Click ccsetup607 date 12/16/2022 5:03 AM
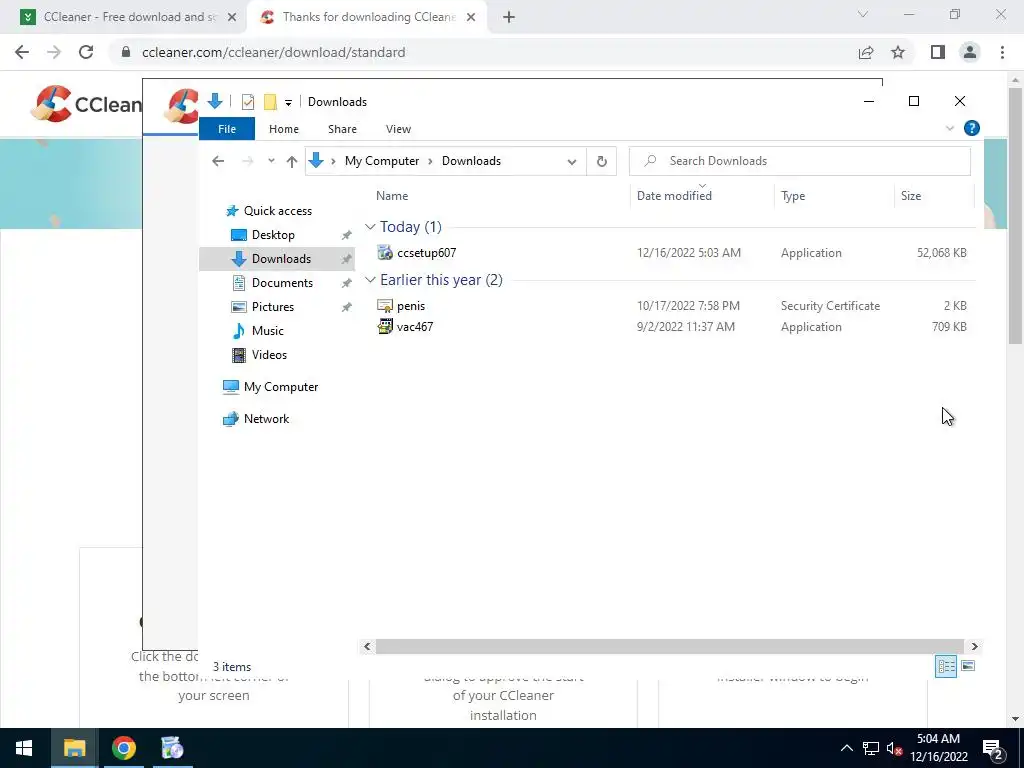This screenshot has width=1024, height=768. [x=689, y=253]
